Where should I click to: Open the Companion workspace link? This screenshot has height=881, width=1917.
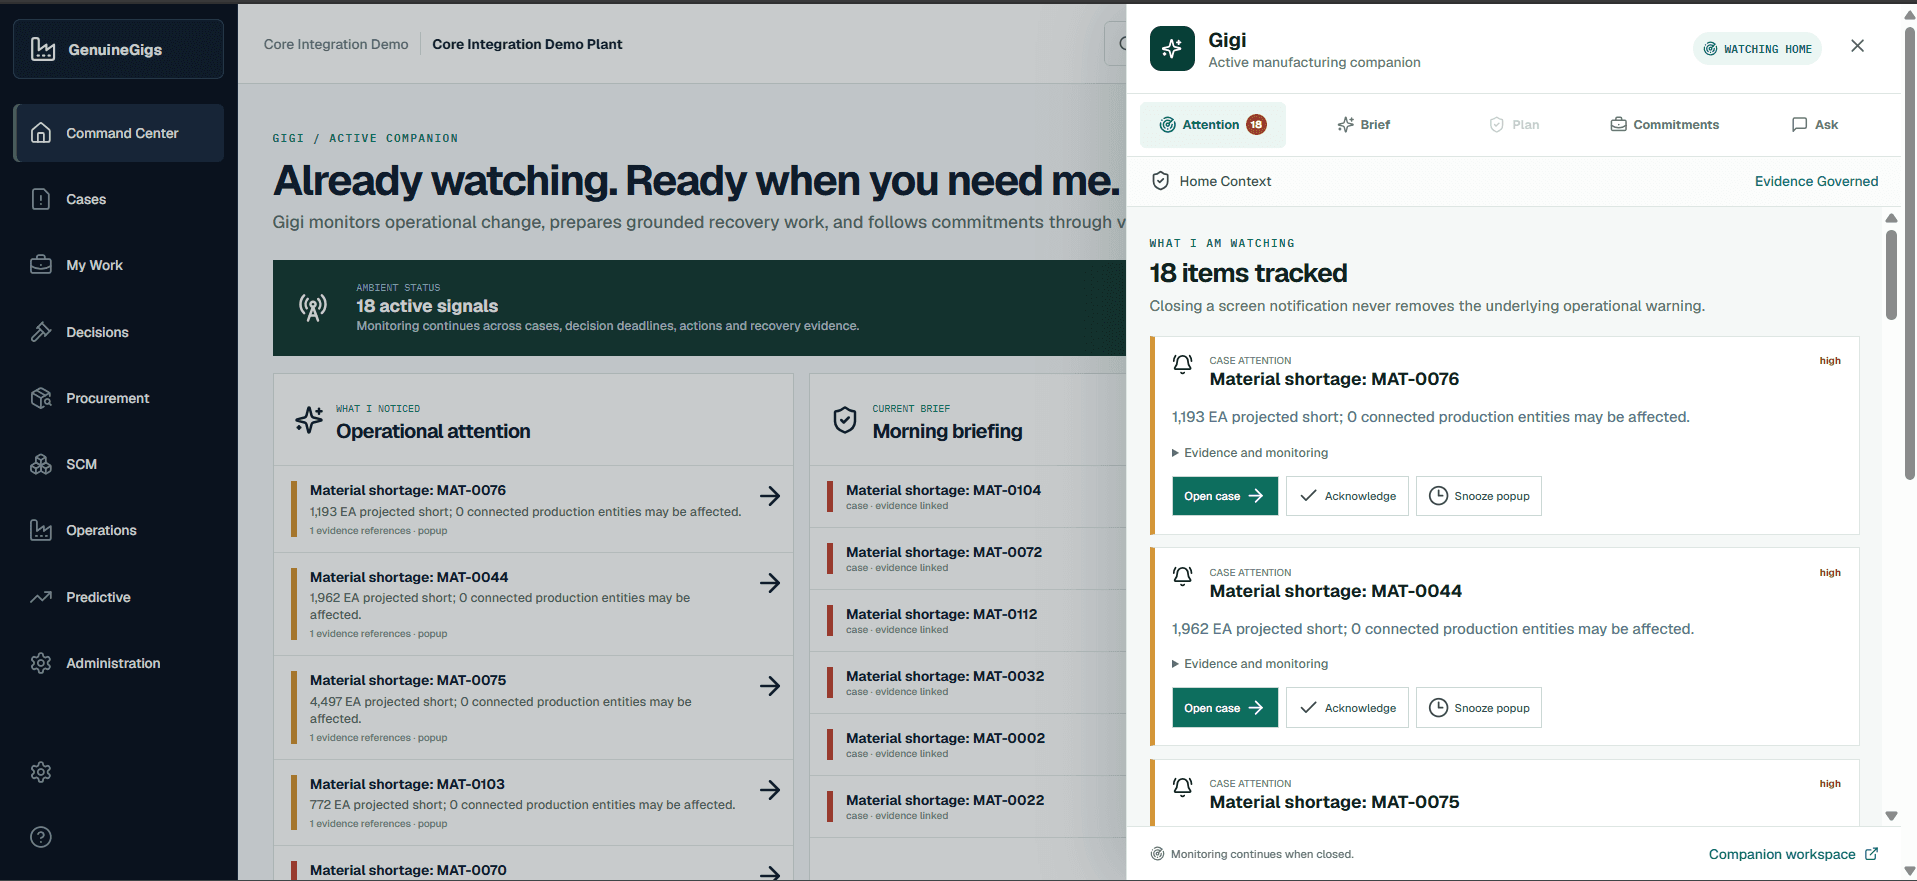(x=1793, y=854)
